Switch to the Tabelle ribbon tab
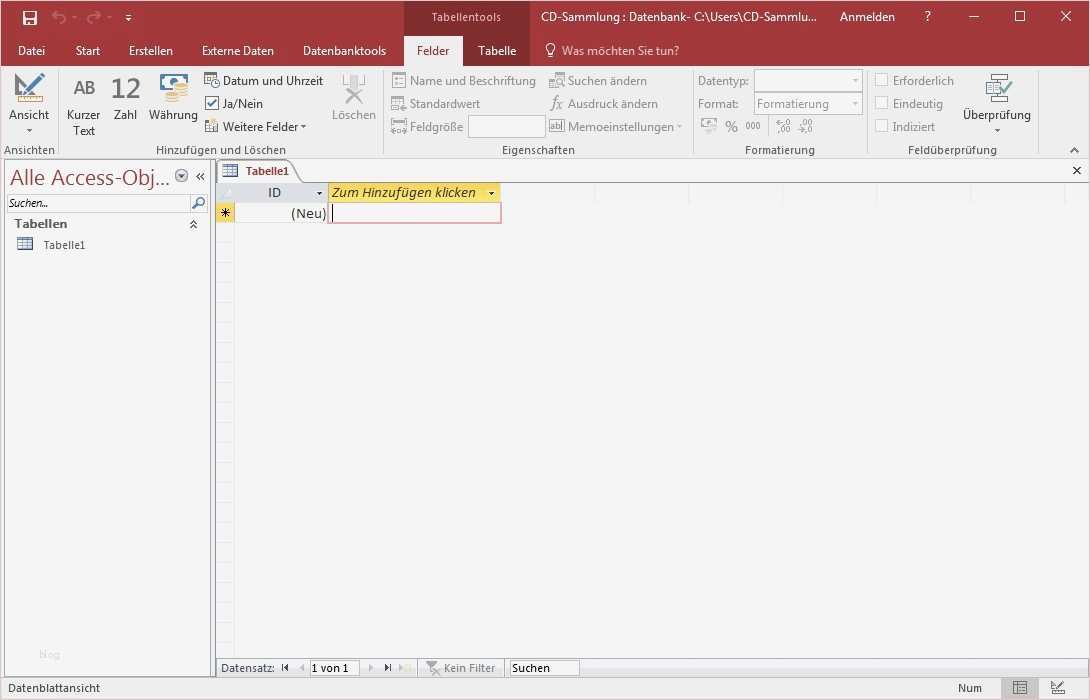 (x=497, y=50)
